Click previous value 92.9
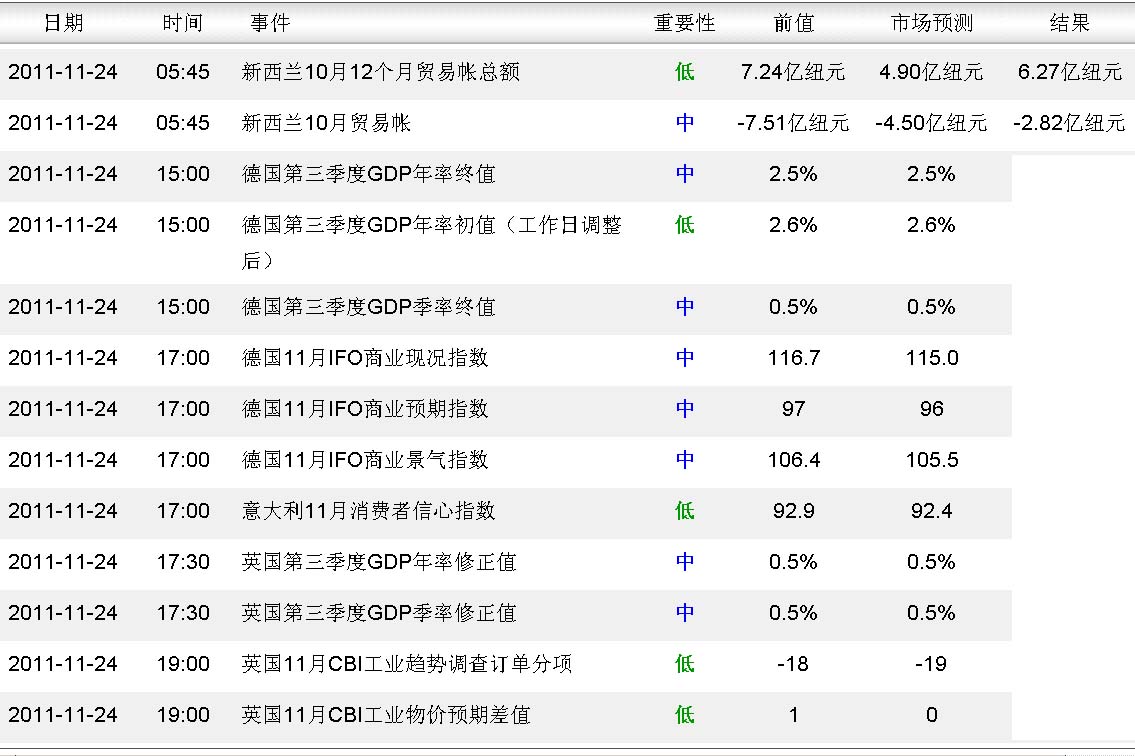The width and height of the screenshot is (1135, 756). [x=793, y=511]
